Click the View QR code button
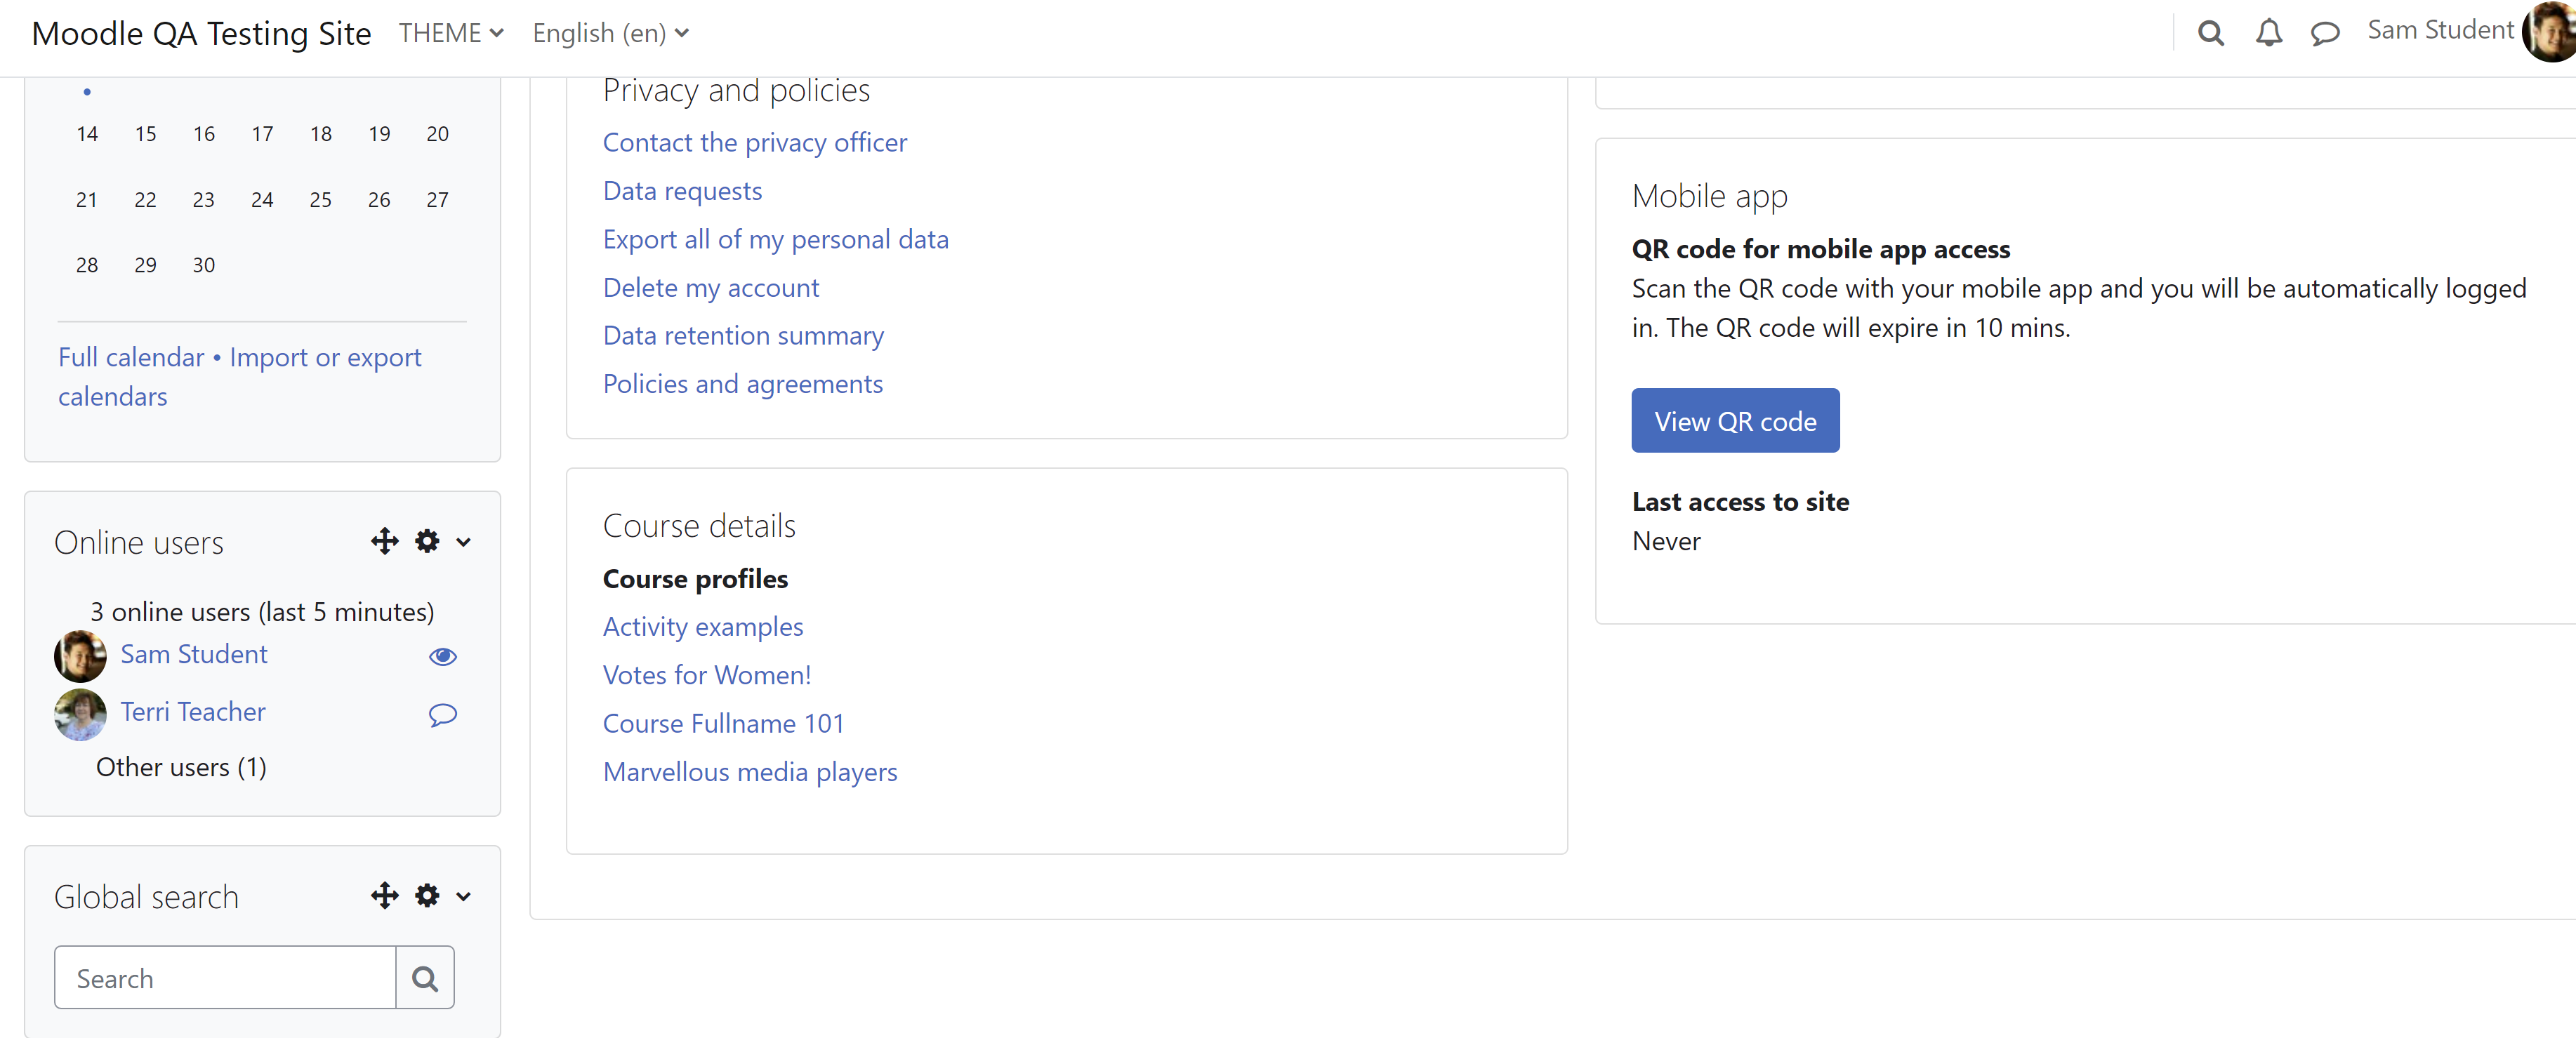 pyautogui.click(x=1735, y=421)
